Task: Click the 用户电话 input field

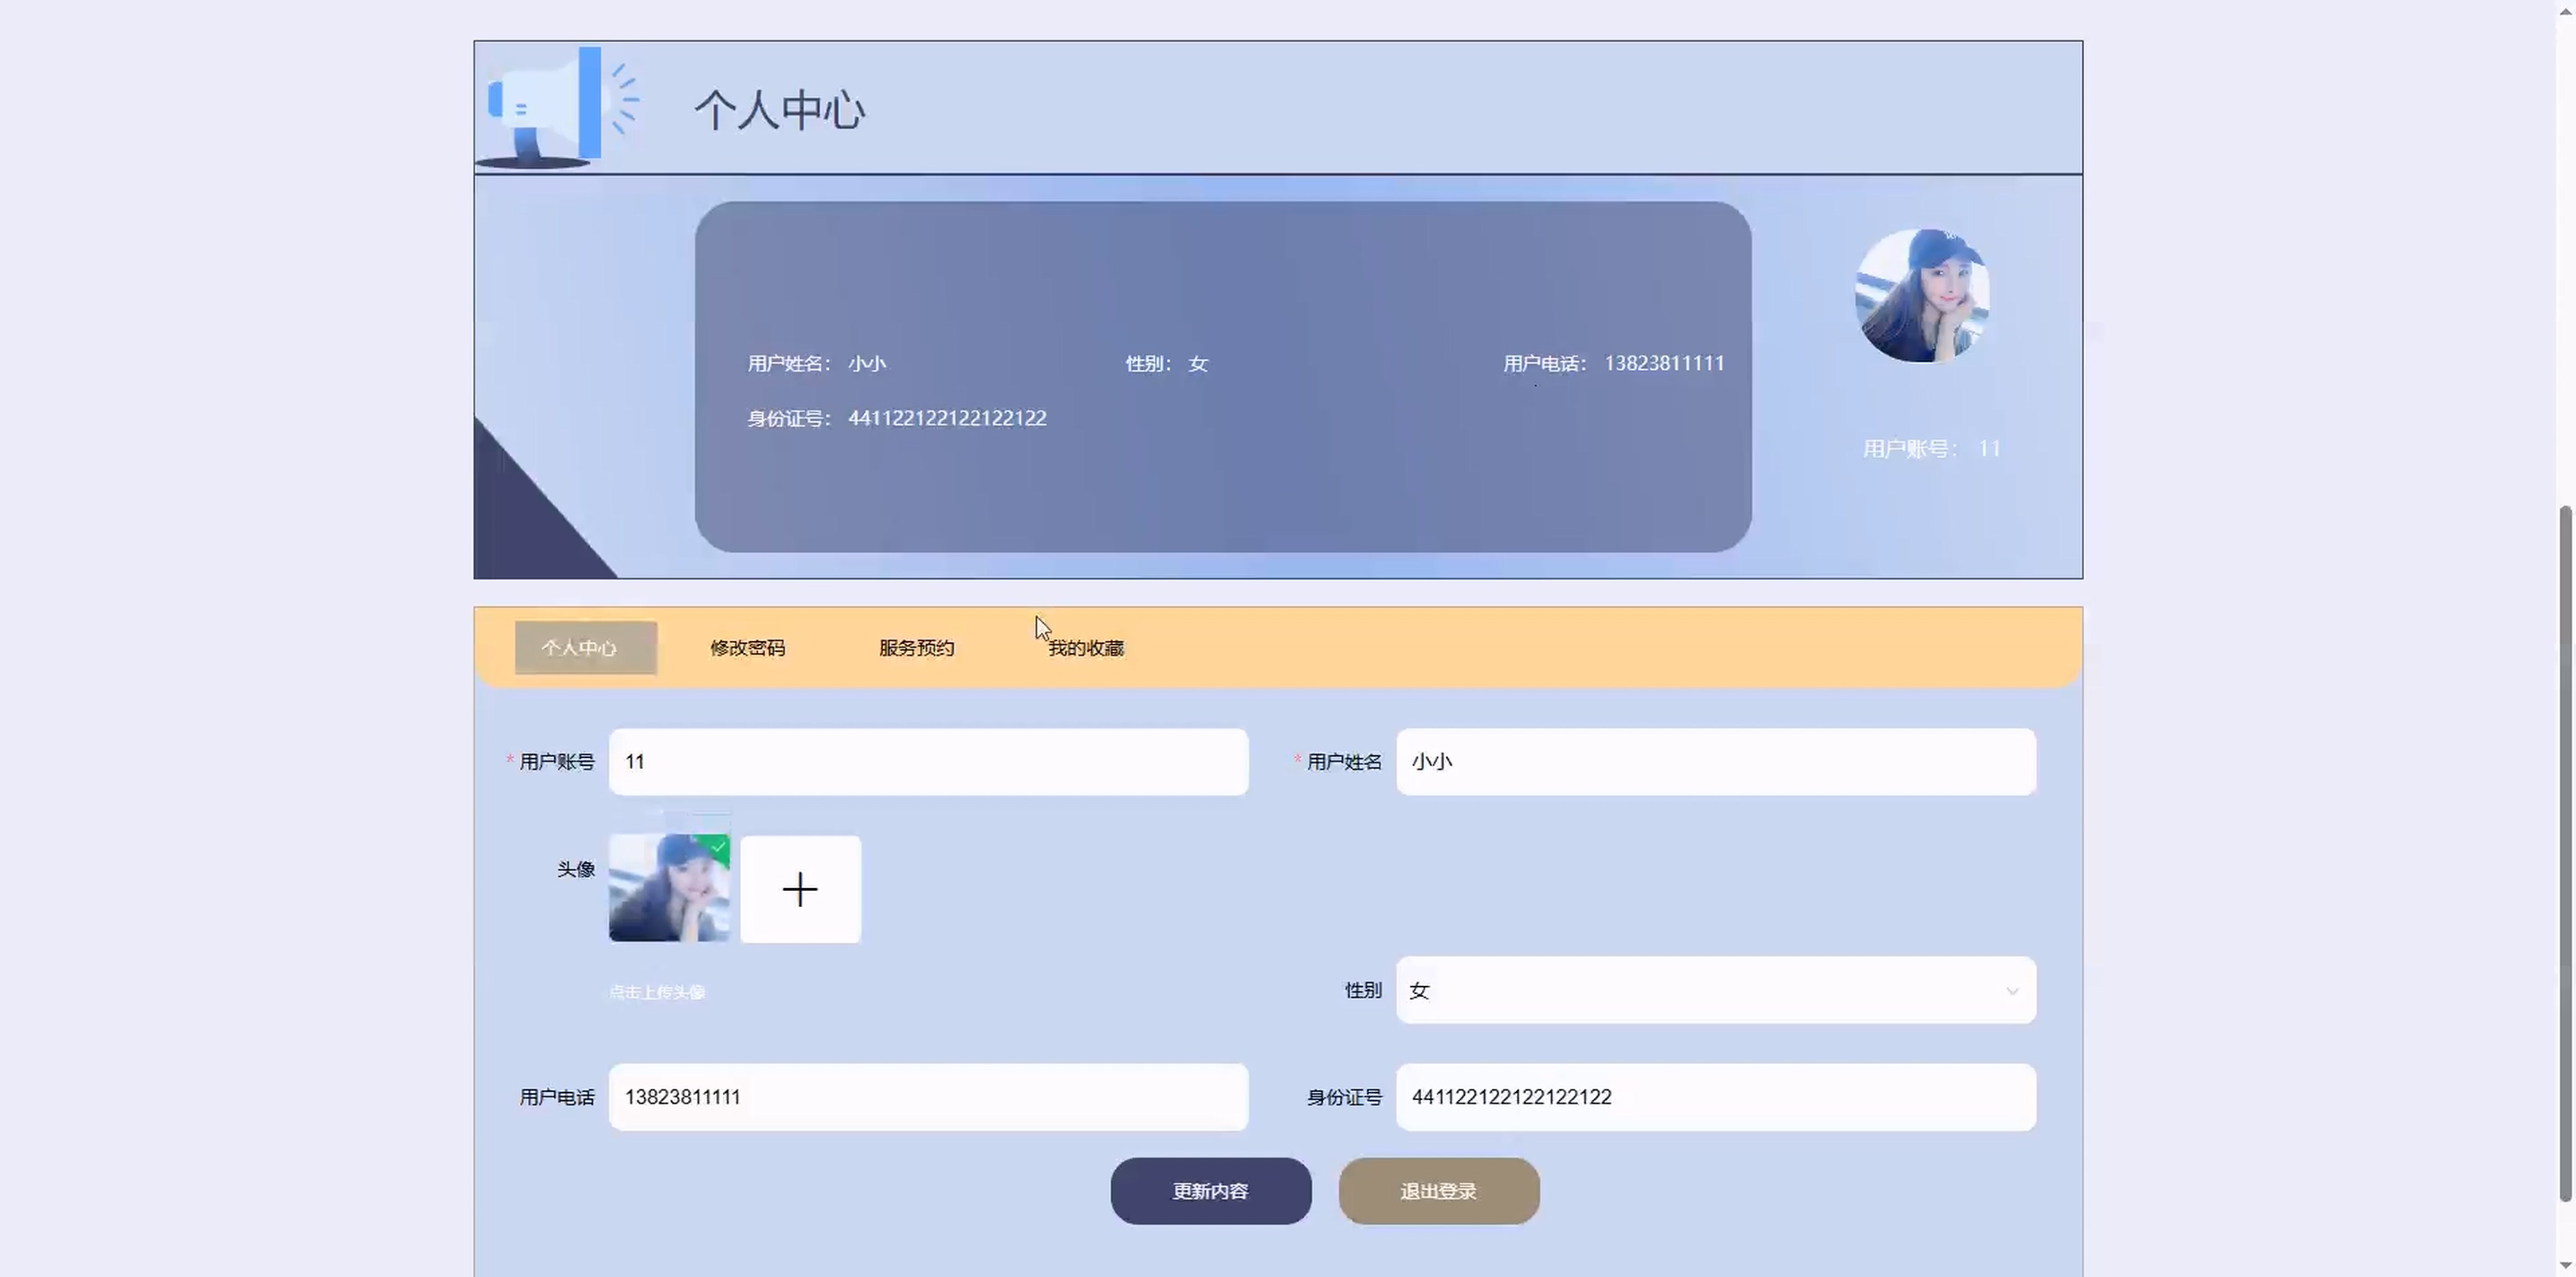Action: (927, 1097)
